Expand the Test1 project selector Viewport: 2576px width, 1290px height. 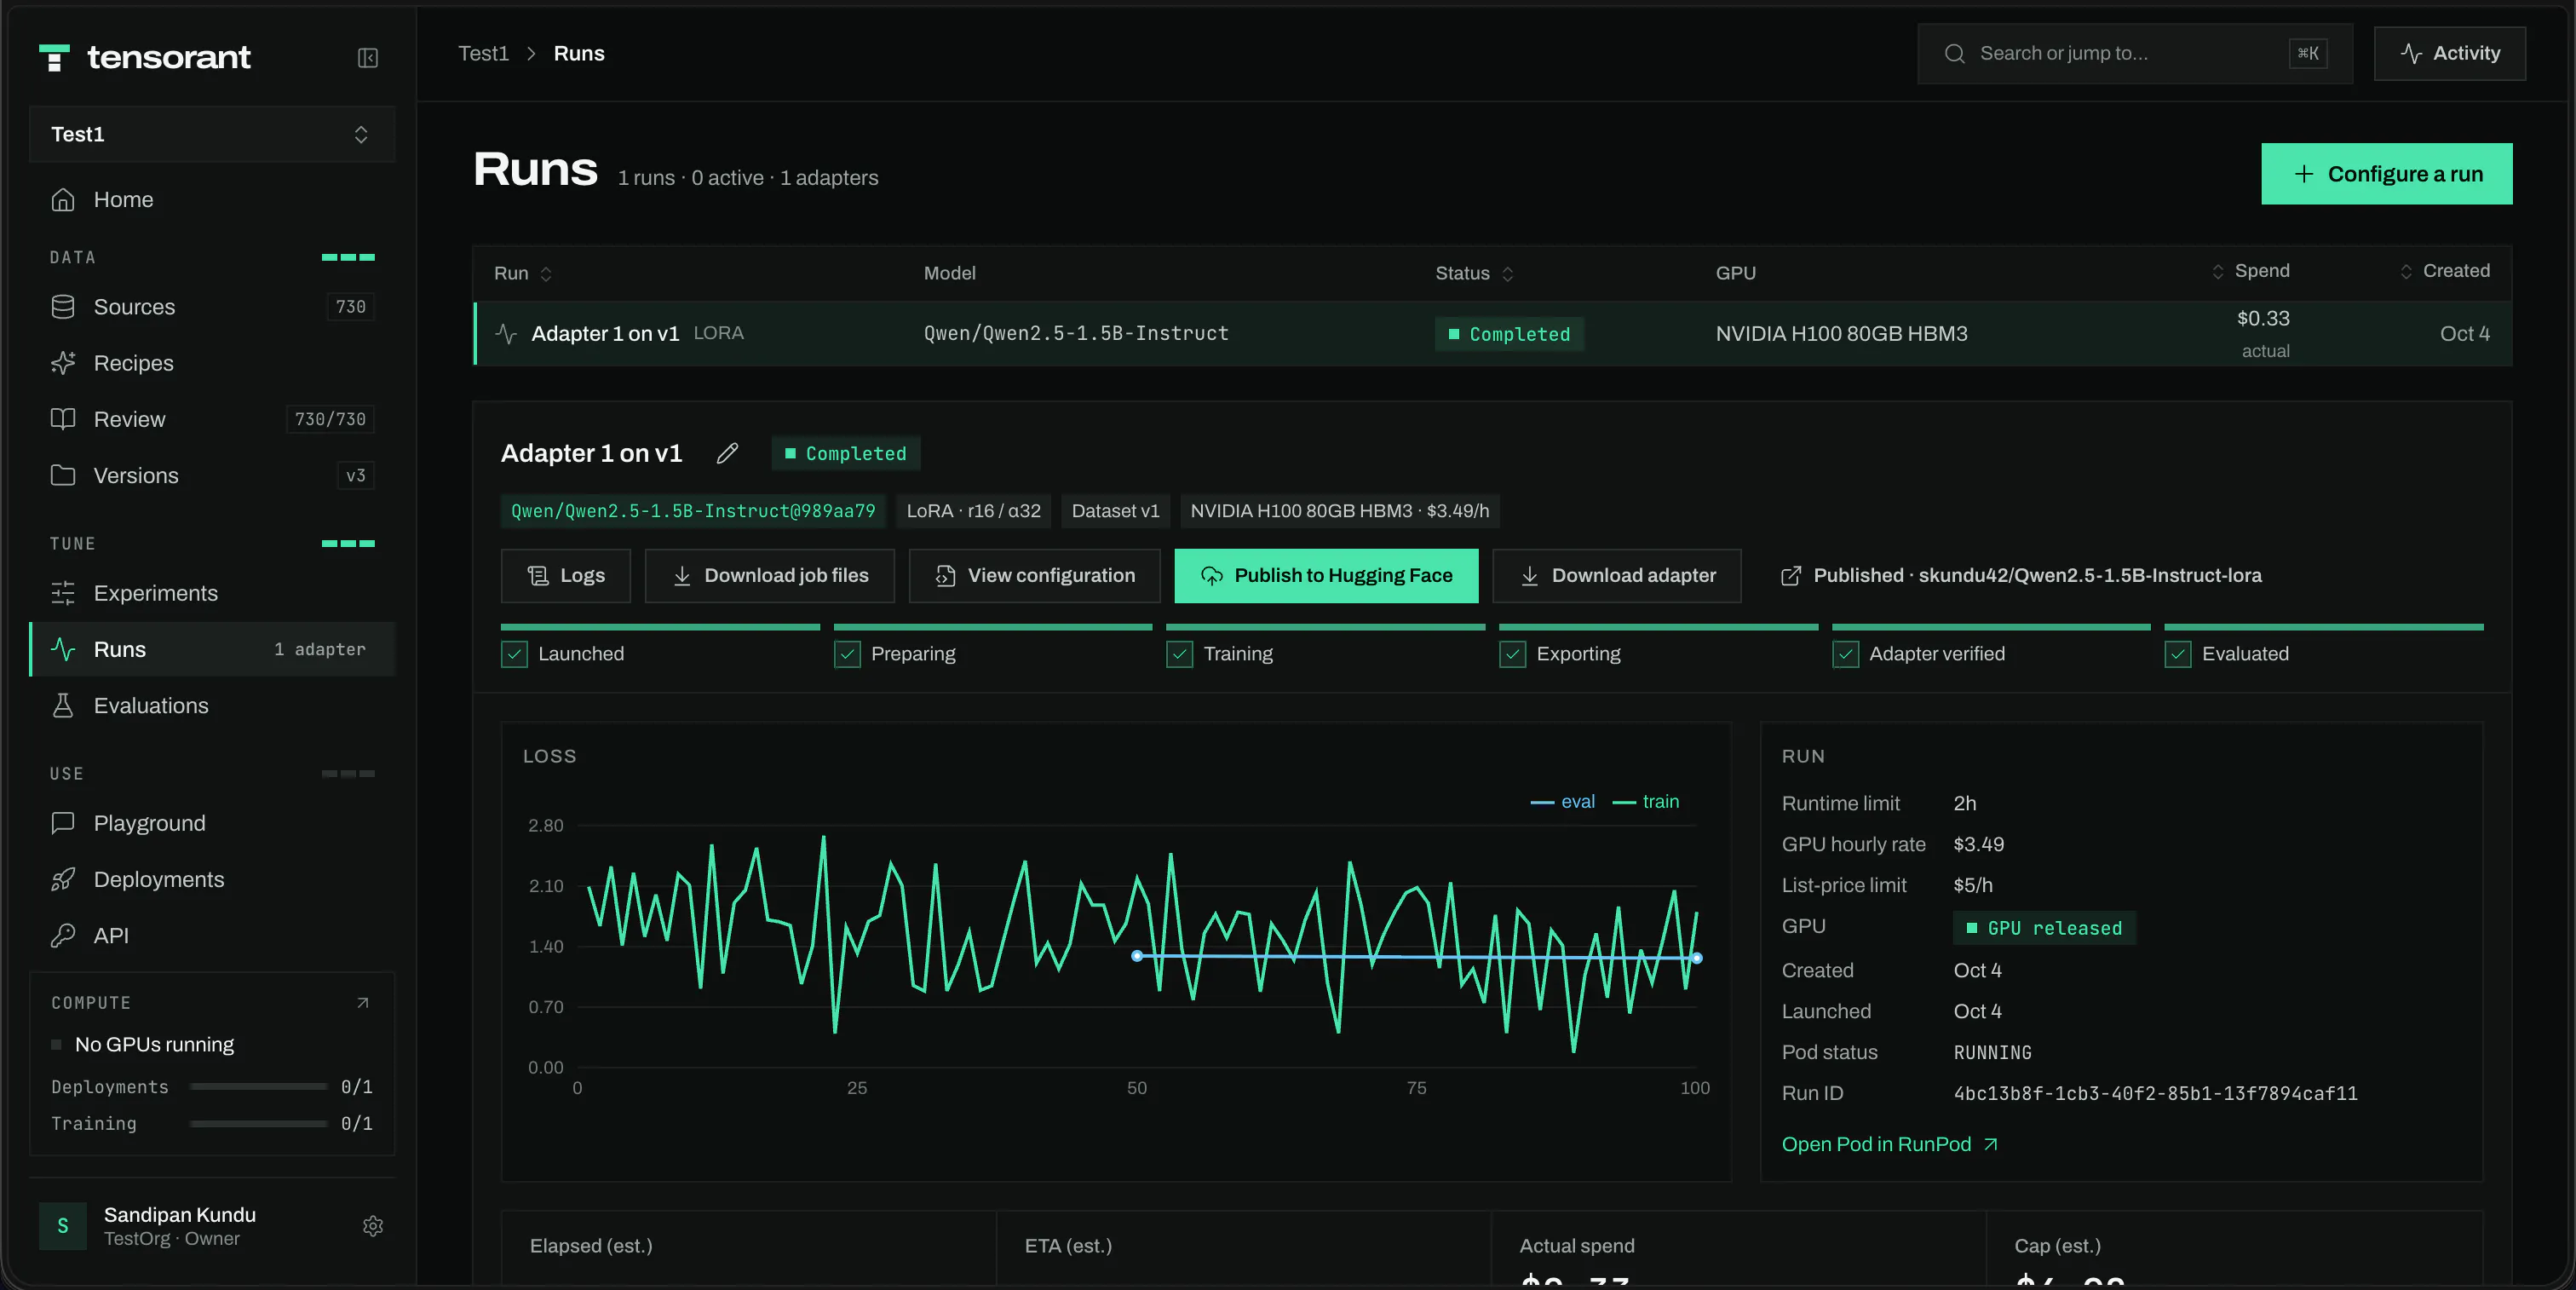(x=212, y=134)
